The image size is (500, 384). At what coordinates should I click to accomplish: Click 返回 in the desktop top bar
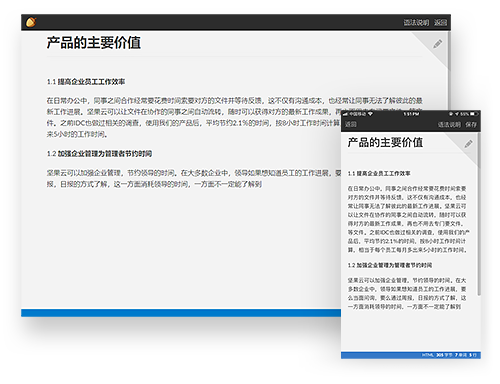tap(440, 22)
